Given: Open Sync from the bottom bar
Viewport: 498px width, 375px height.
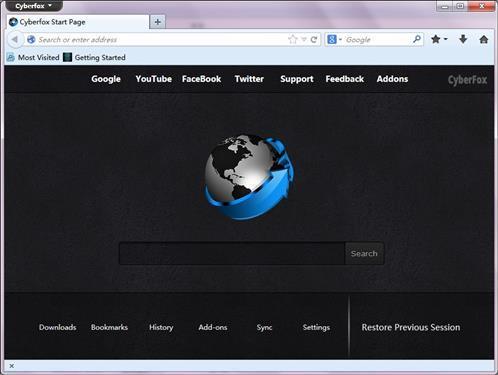Looking at the screenshot, I should [x=264, y=328].
